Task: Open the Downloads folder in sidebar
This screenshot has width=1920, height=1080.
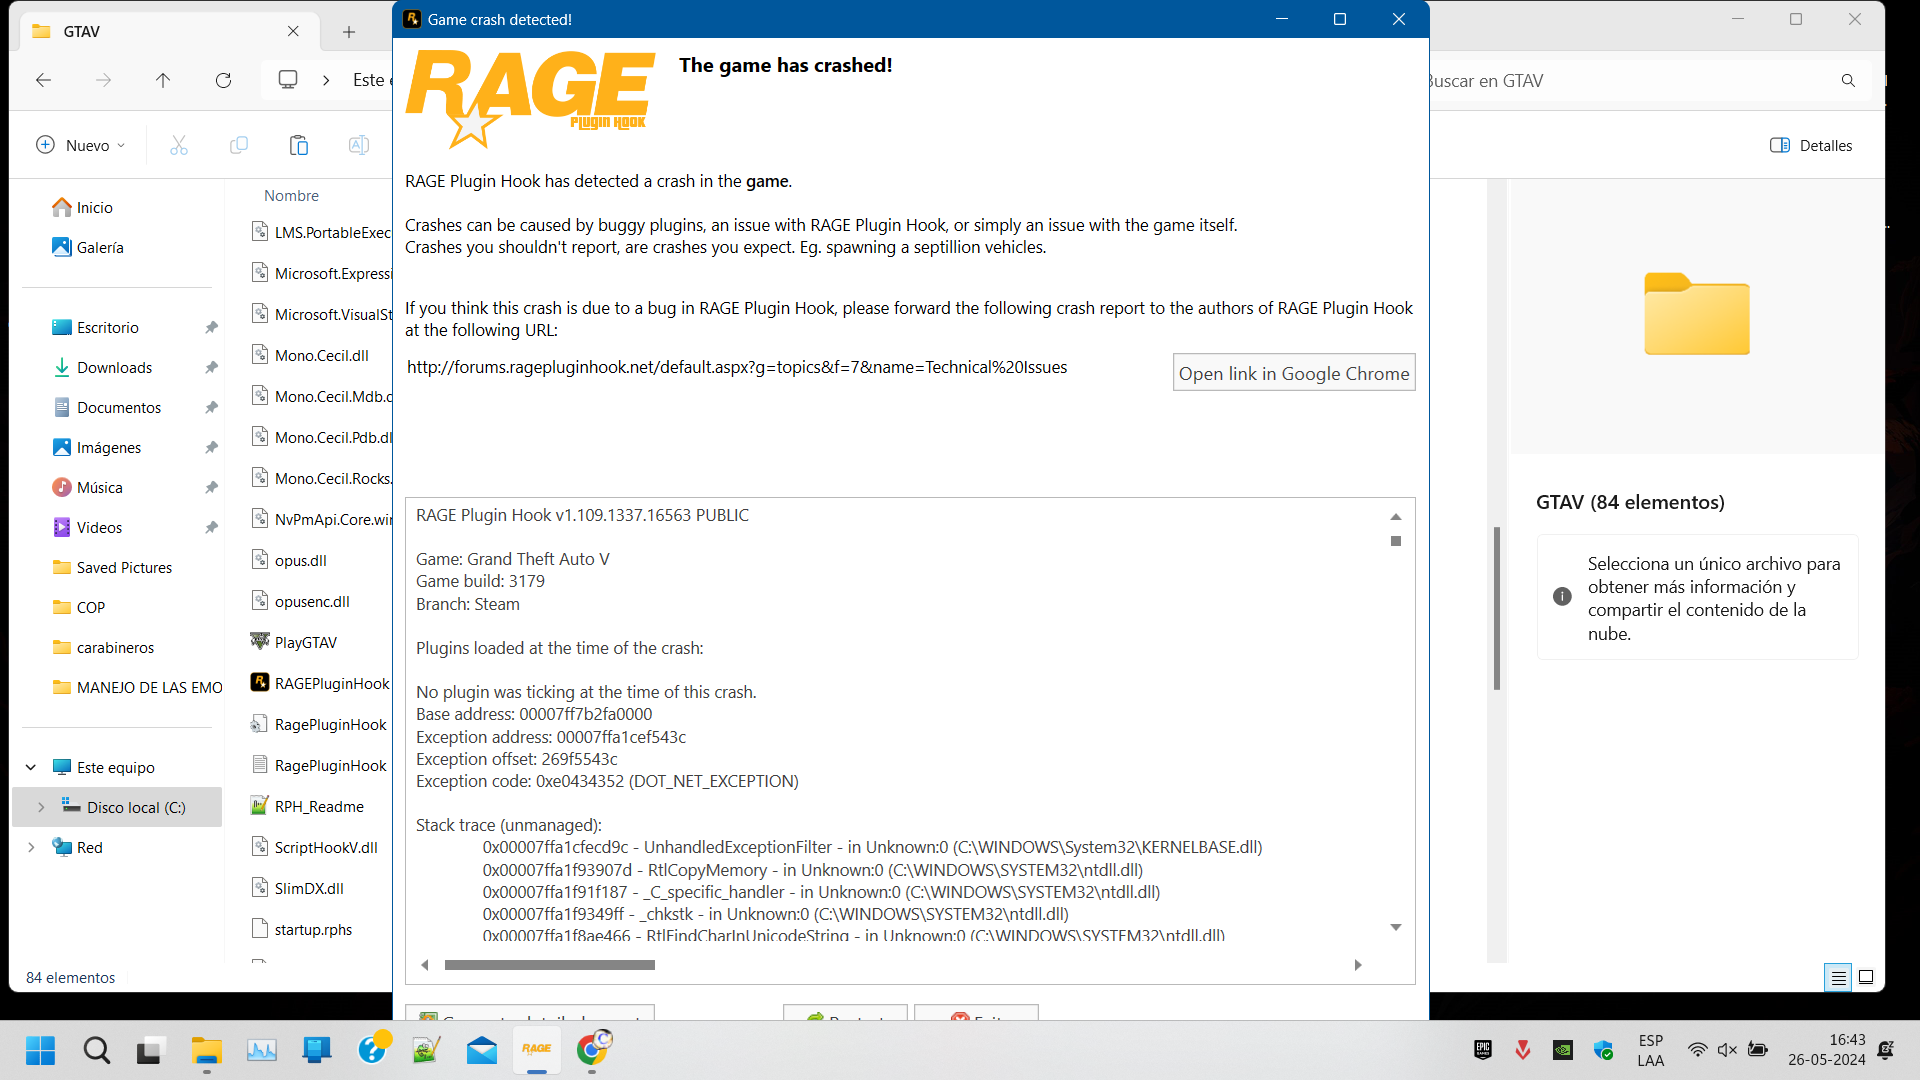Action: (x=114, y=367)
